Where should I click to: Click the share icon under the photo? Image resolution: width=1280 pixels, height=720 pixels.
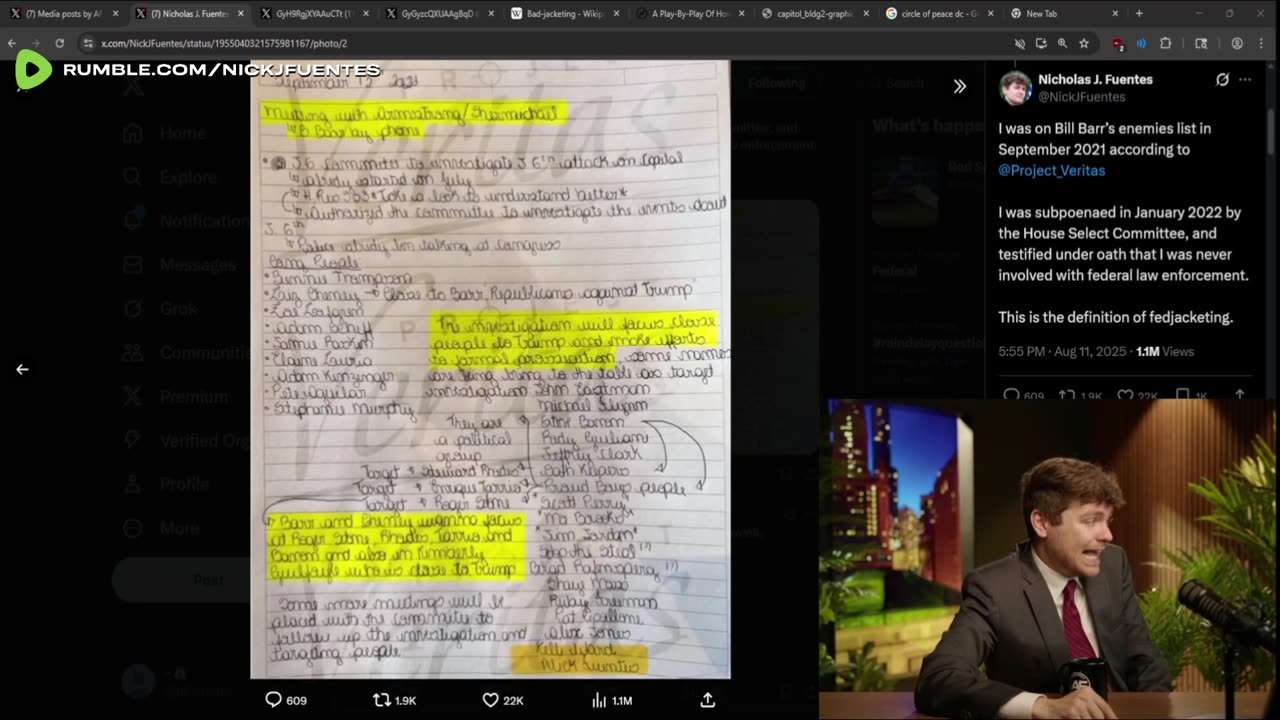707,700
